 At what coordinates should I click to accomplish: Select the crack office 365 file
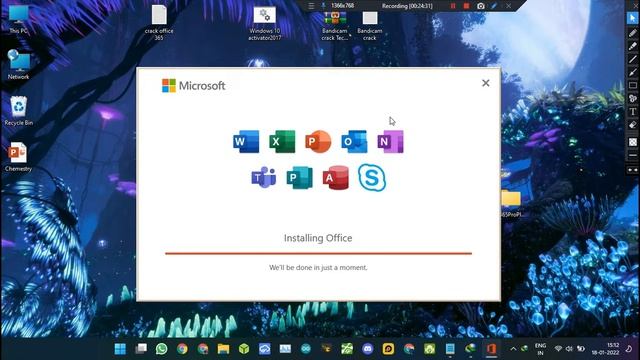point(159,22)
